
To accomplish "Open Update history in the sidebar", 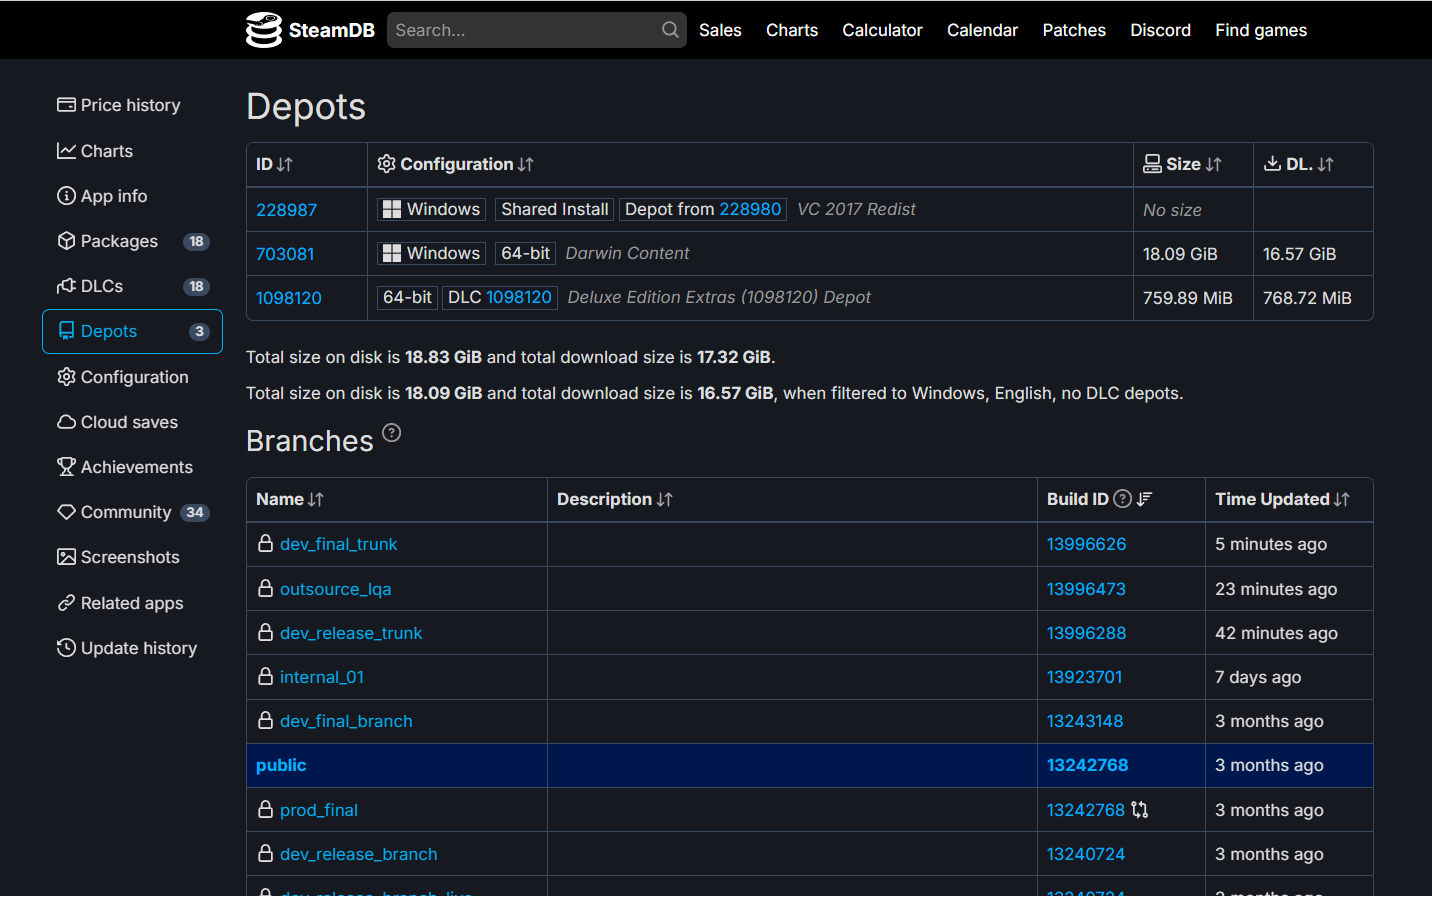I will 132,648.
